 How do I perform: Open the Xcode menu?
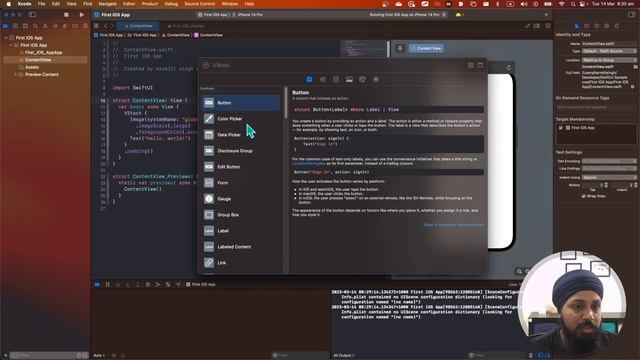coord(24,4)
